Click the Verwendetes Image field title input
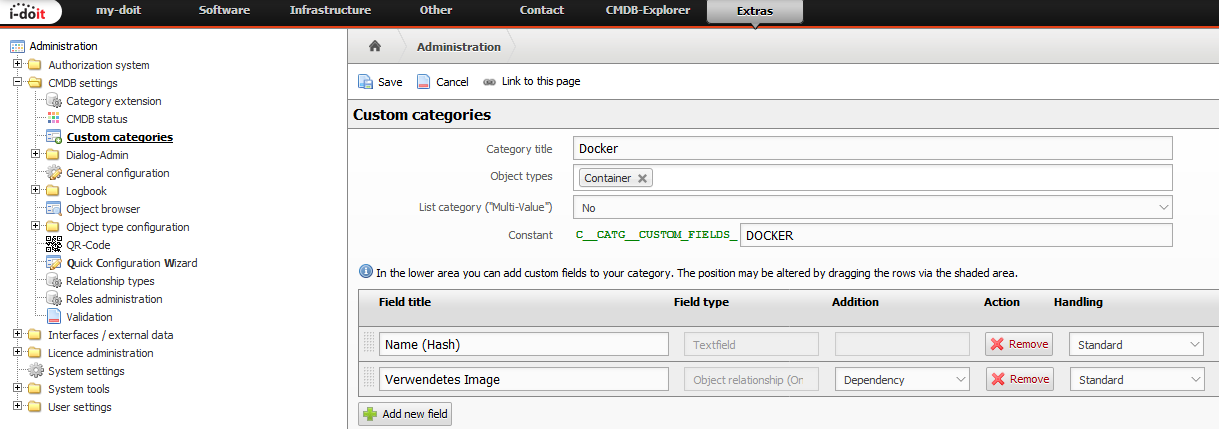Viewport: 1219px width, 429px height. [x=523, y=379]
